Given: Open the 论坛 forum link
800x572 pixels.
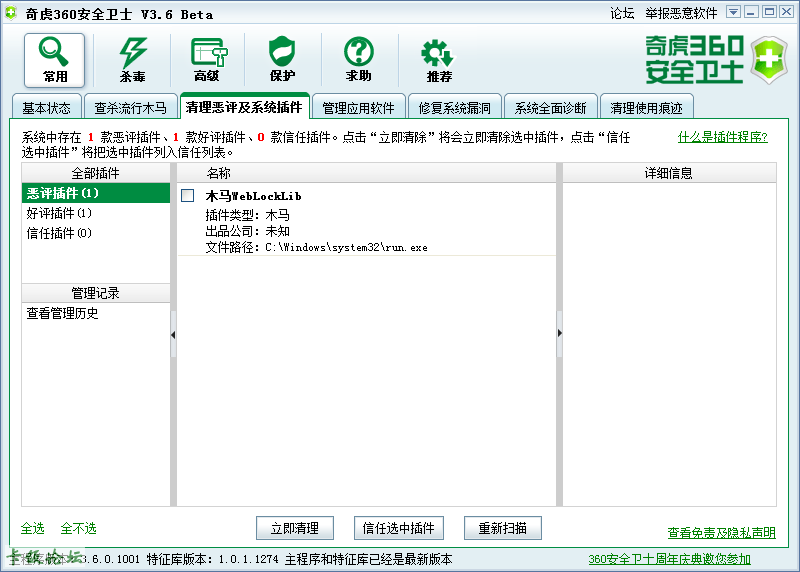Looking at the screenshot, I should [x=622, y=13].
